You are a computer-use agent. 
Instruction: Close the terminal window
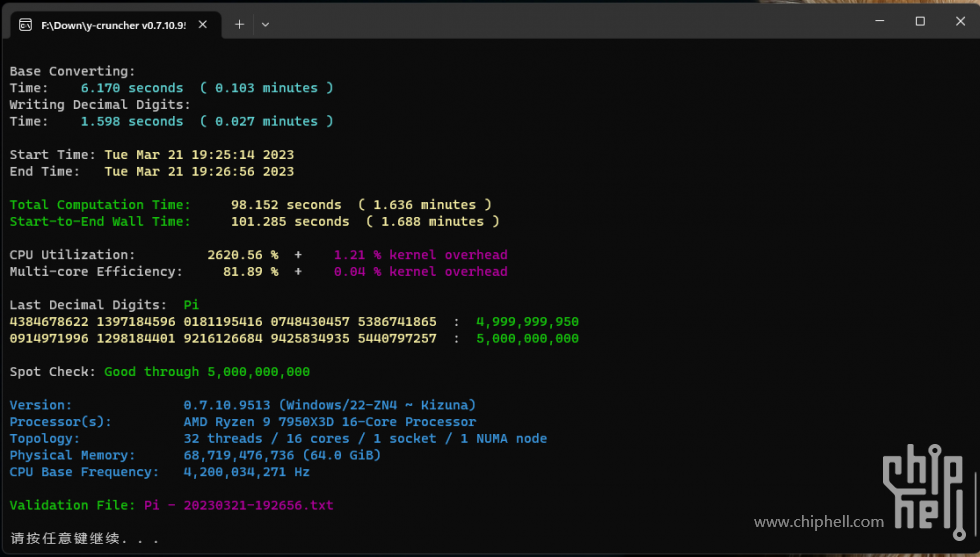pos(960,21)
